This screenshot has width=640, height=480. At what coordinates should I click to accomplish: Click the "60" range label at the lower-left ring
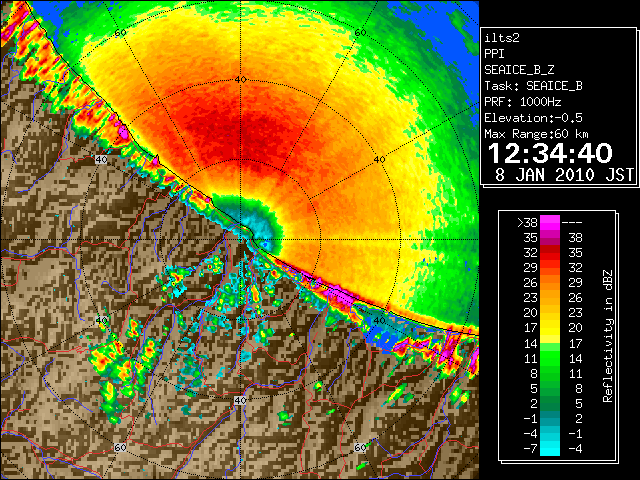[x=120, y=448]
